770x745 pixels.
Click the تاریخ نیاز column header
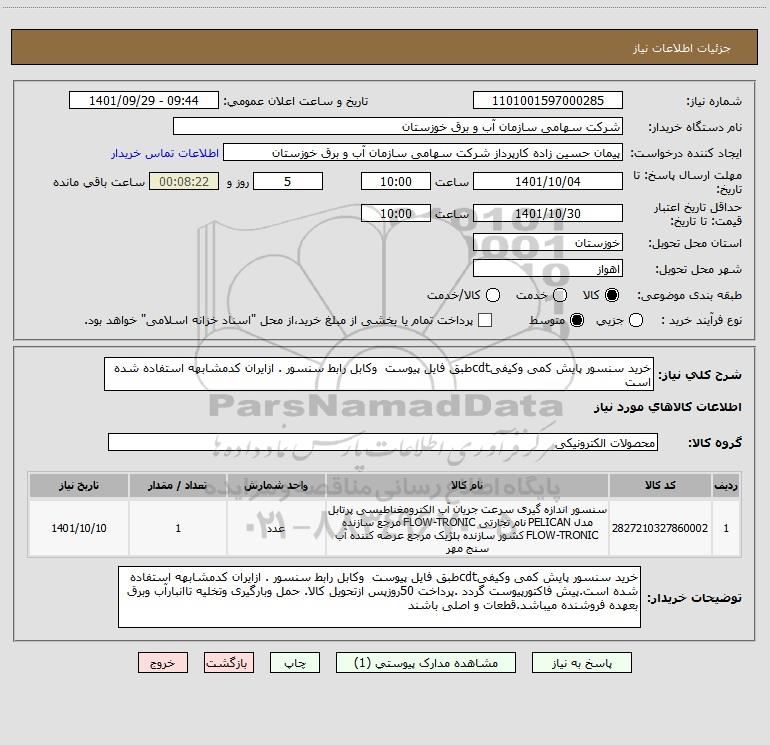click(79, 486)
